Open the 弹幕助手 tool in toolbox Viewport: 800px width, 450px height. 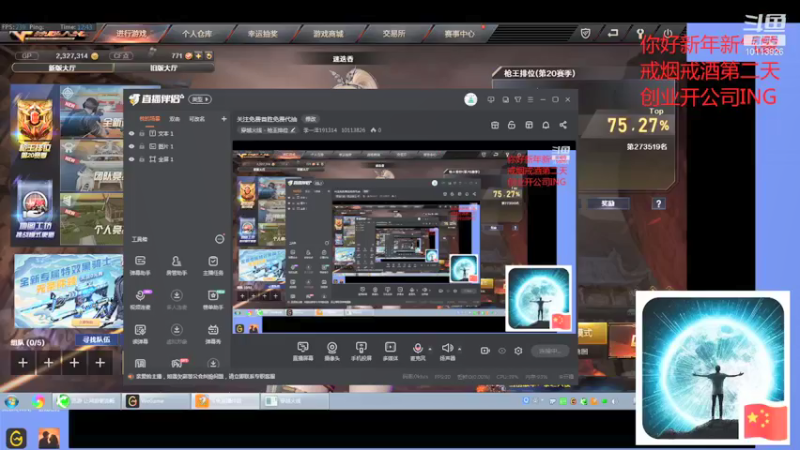[x=140, y=265]
